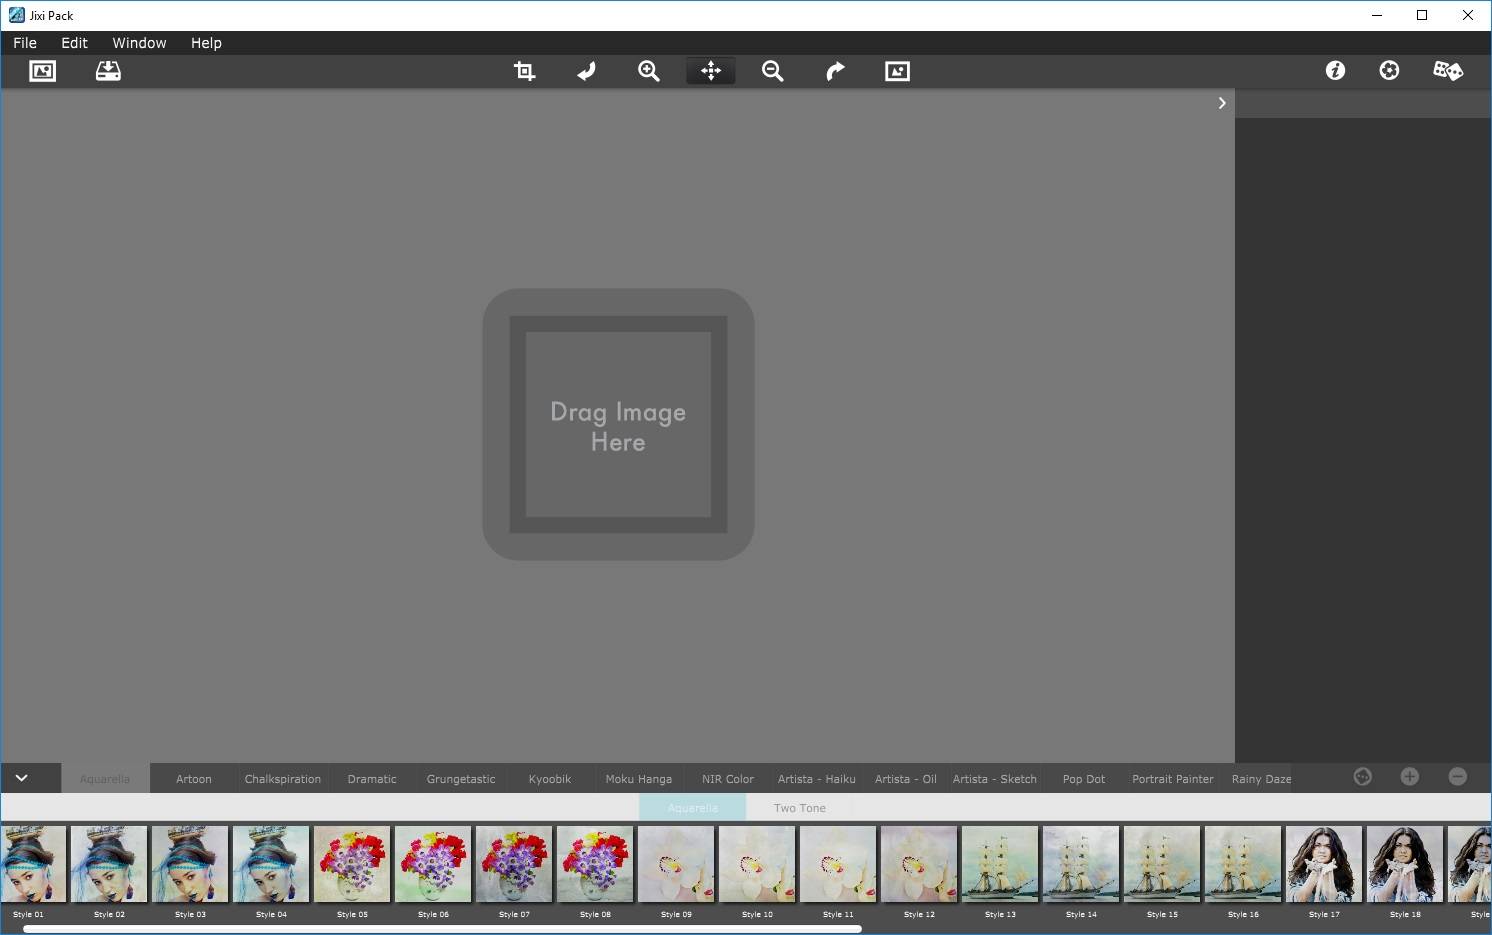Click the lifebuoy support icon
Image resolution: width=1492 pixels, height=935 pixels.
click(x=1389, y=70)
